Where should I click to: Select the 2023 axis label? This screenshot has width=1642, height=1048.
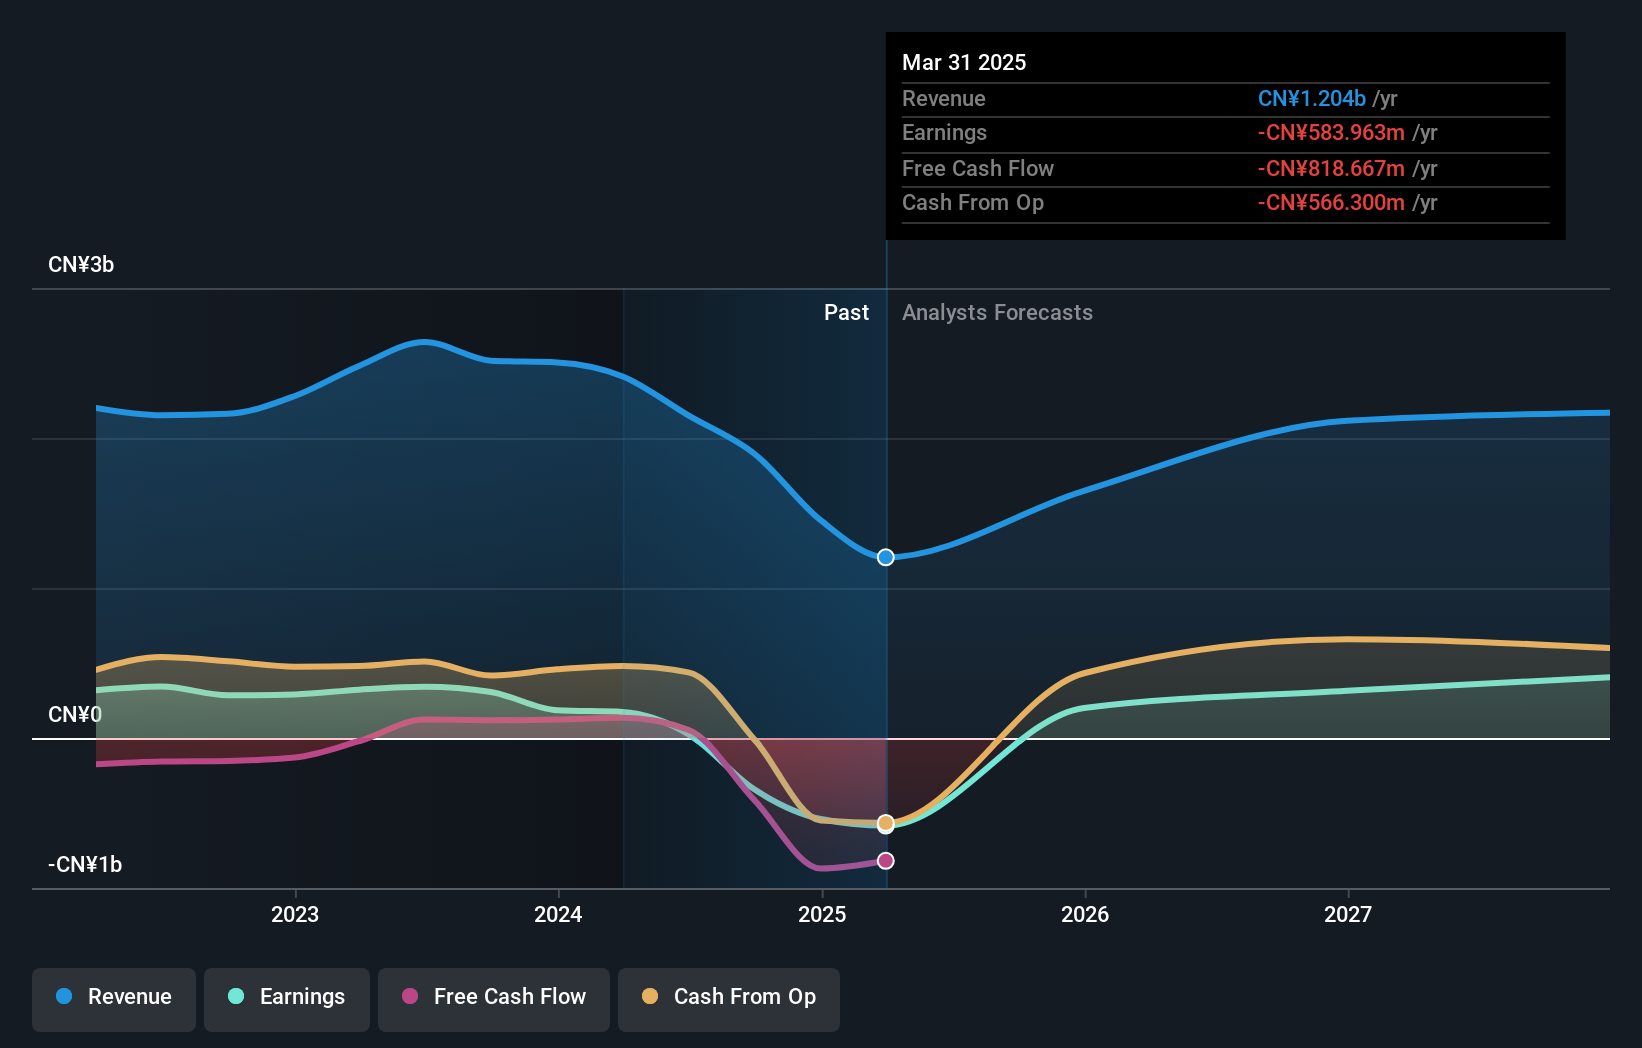click(295, 914)
